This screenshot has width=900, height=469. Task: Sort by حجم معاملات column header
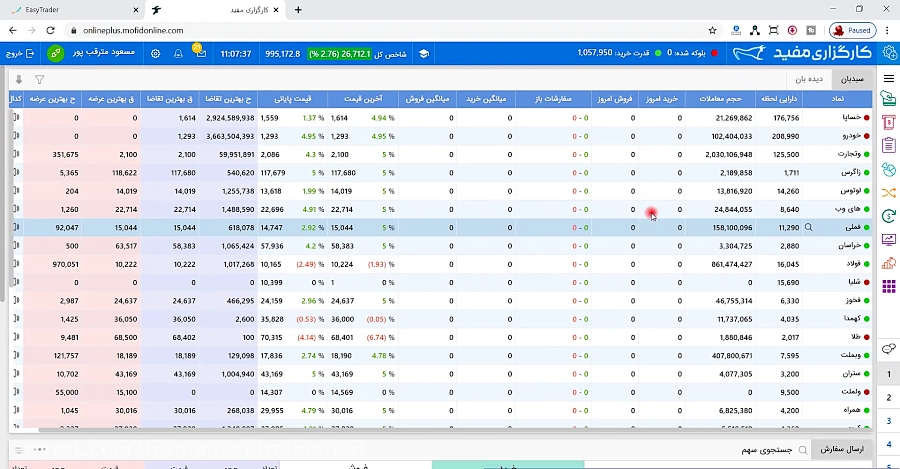[720, 99]
